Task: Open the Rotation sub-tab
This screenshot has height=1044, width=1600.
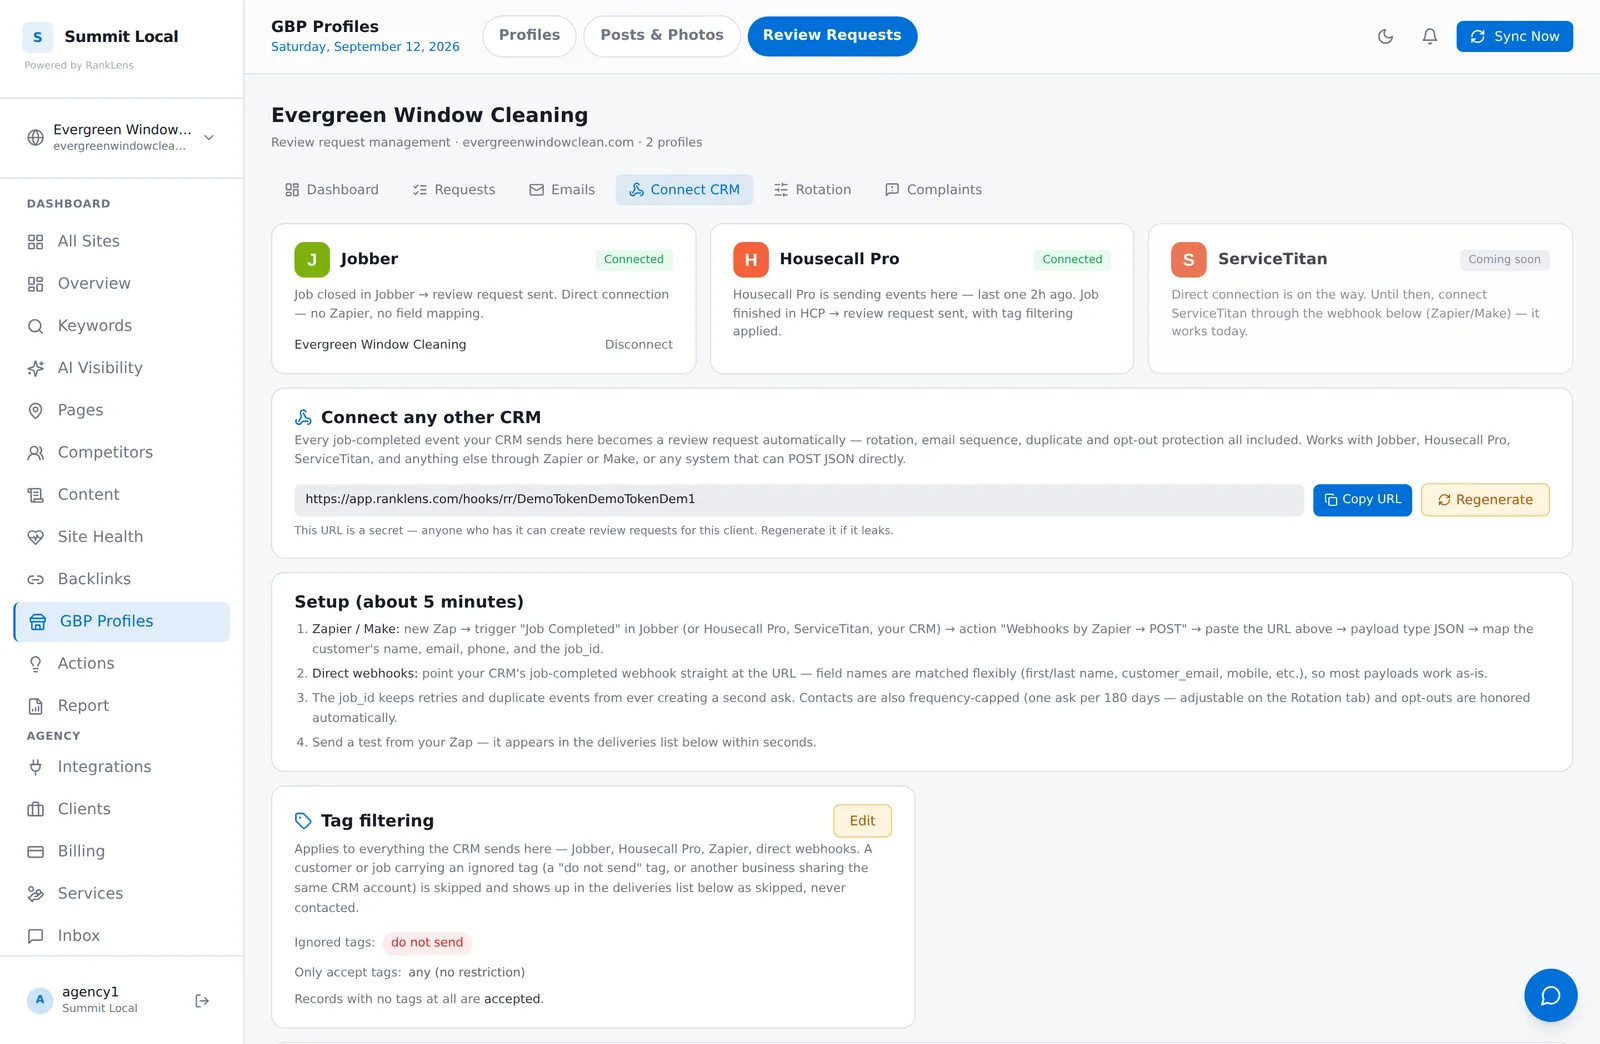Action: tap(812, 190)
